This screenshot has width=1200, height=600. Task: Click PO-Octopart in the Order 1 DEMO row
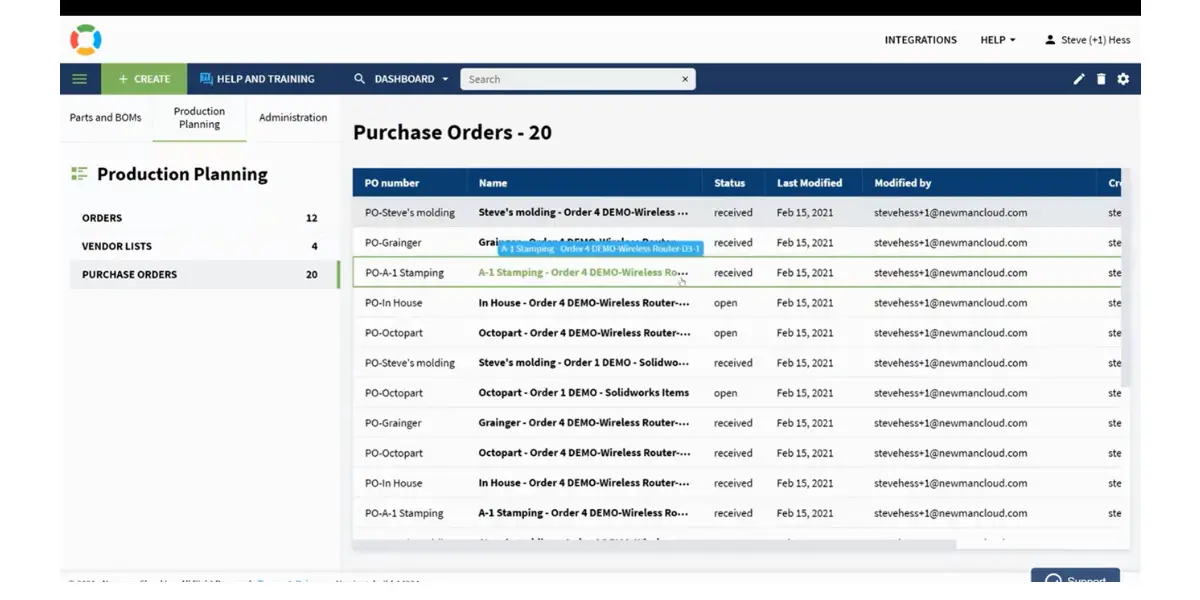click(x=393, y=393)
